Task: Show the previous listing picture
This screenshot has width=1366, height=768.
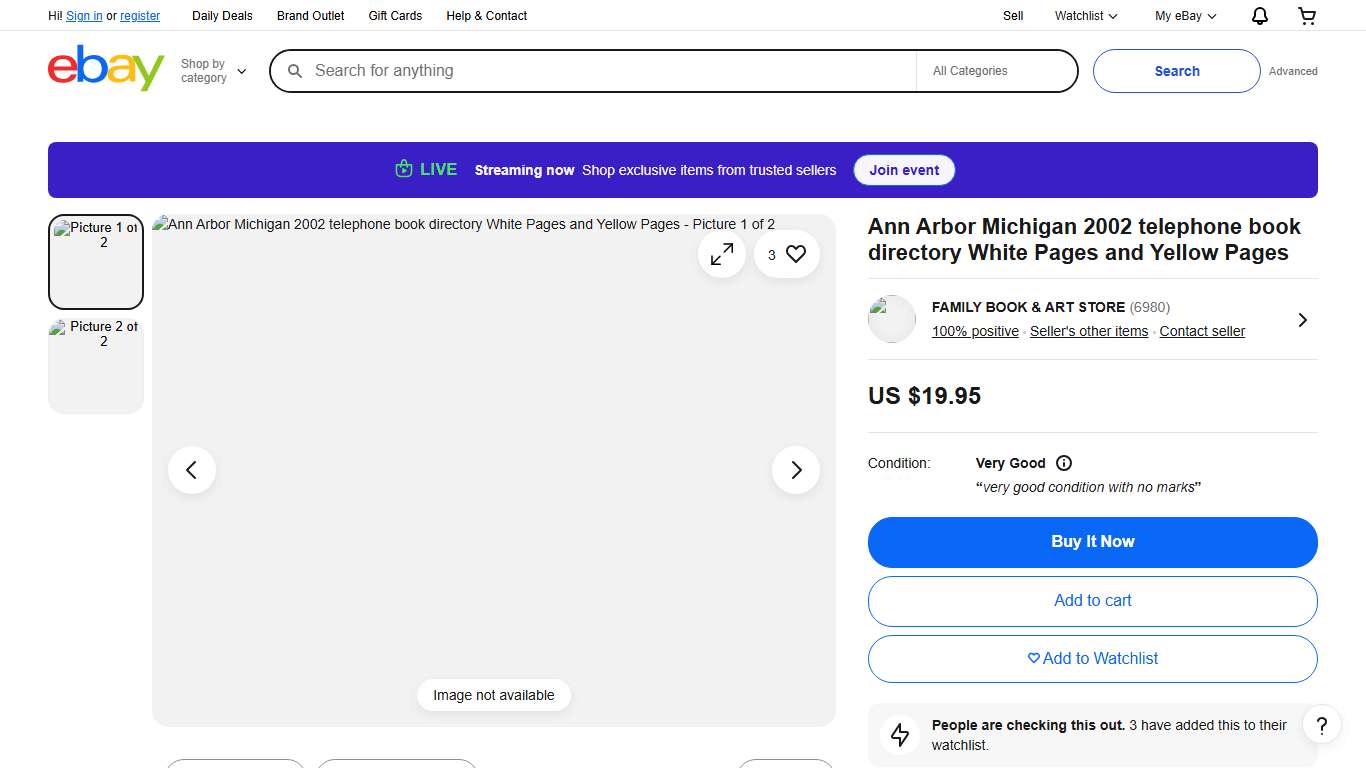Action: (192, 470)
